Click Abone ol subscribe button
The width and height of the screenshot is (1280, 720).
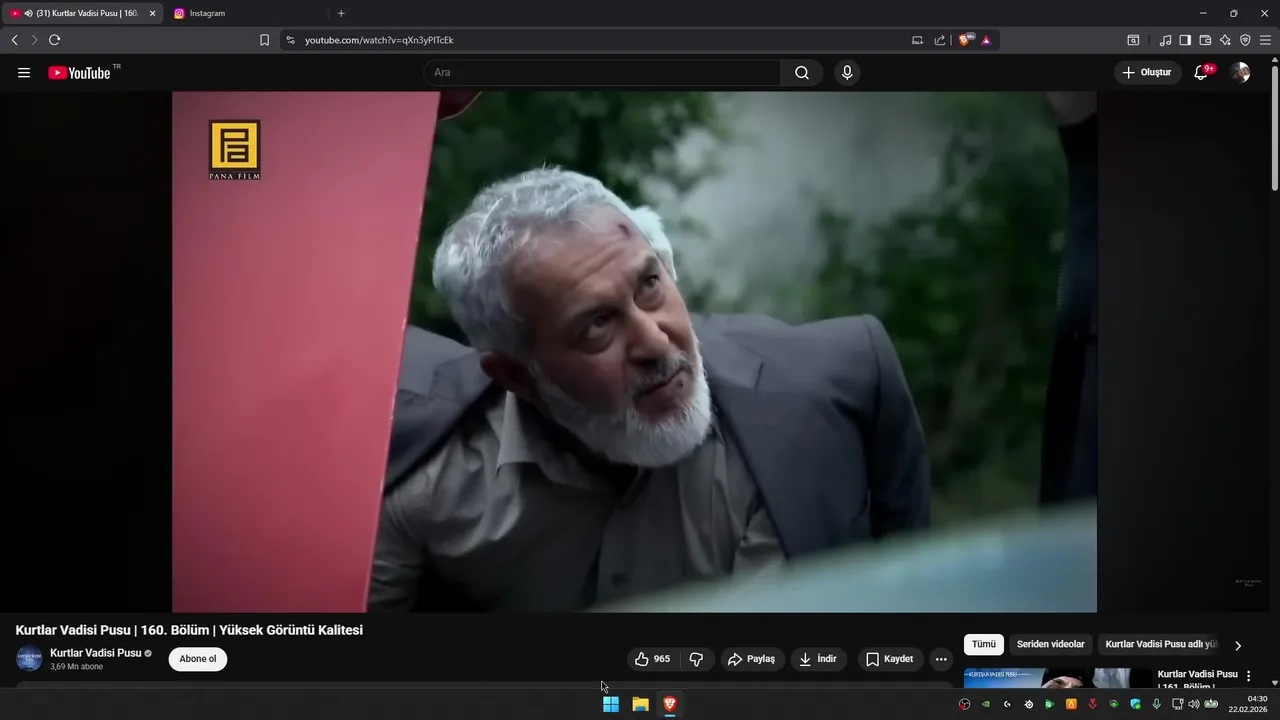pos(198,659)
